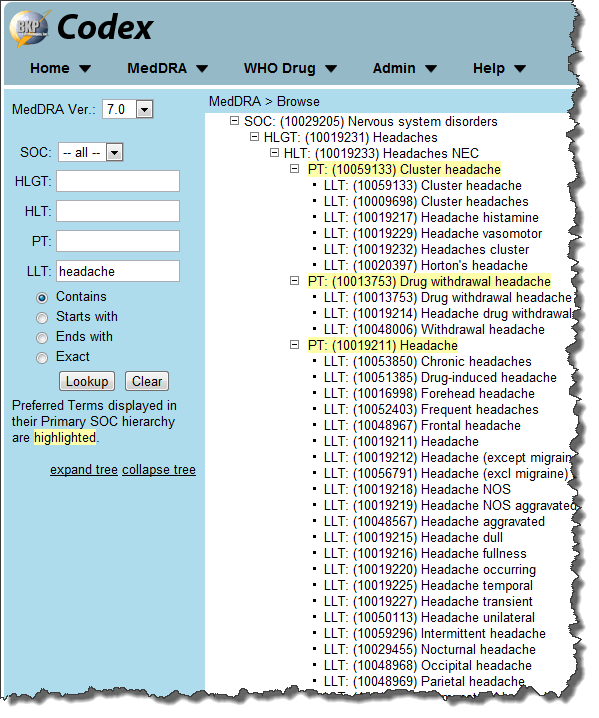Select HLT (10019233) Headaches NEC item
The image size is (599, 718).
tap(381, 154)
